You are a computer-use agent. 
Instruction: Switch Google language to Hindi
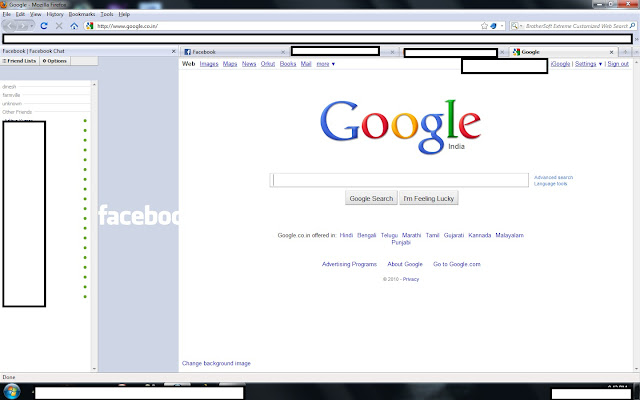coord(346,235)
